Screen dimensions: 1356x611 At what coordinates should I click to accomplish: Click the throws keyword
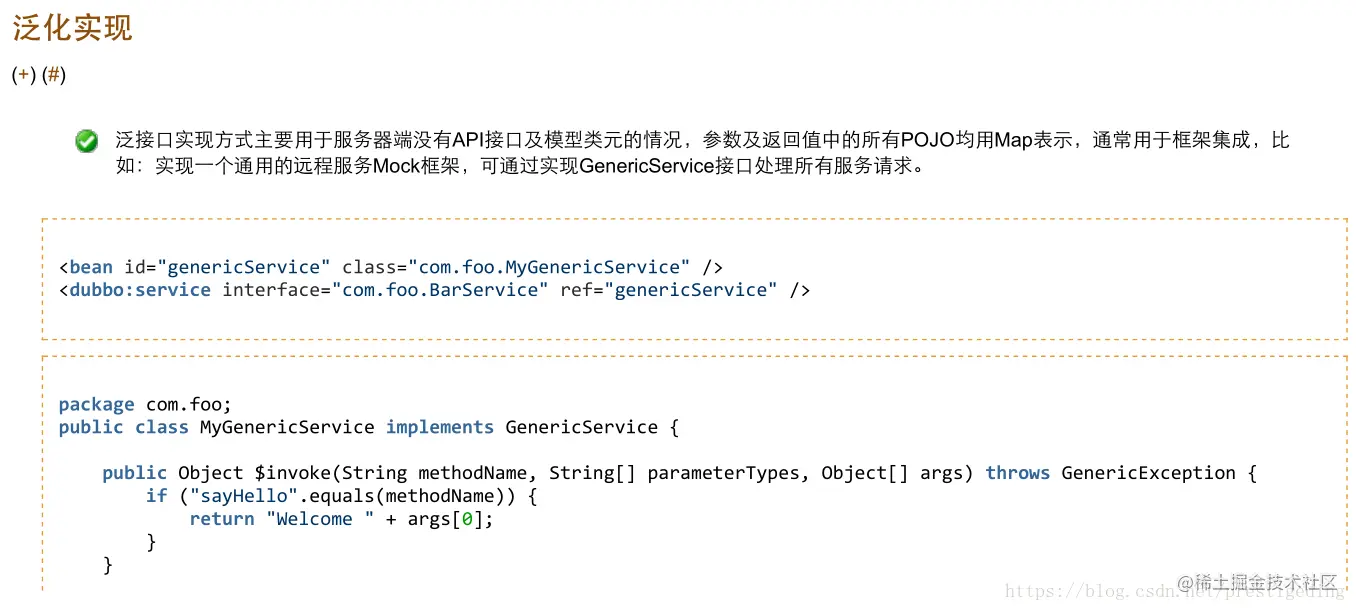[x=1017, y=473]
